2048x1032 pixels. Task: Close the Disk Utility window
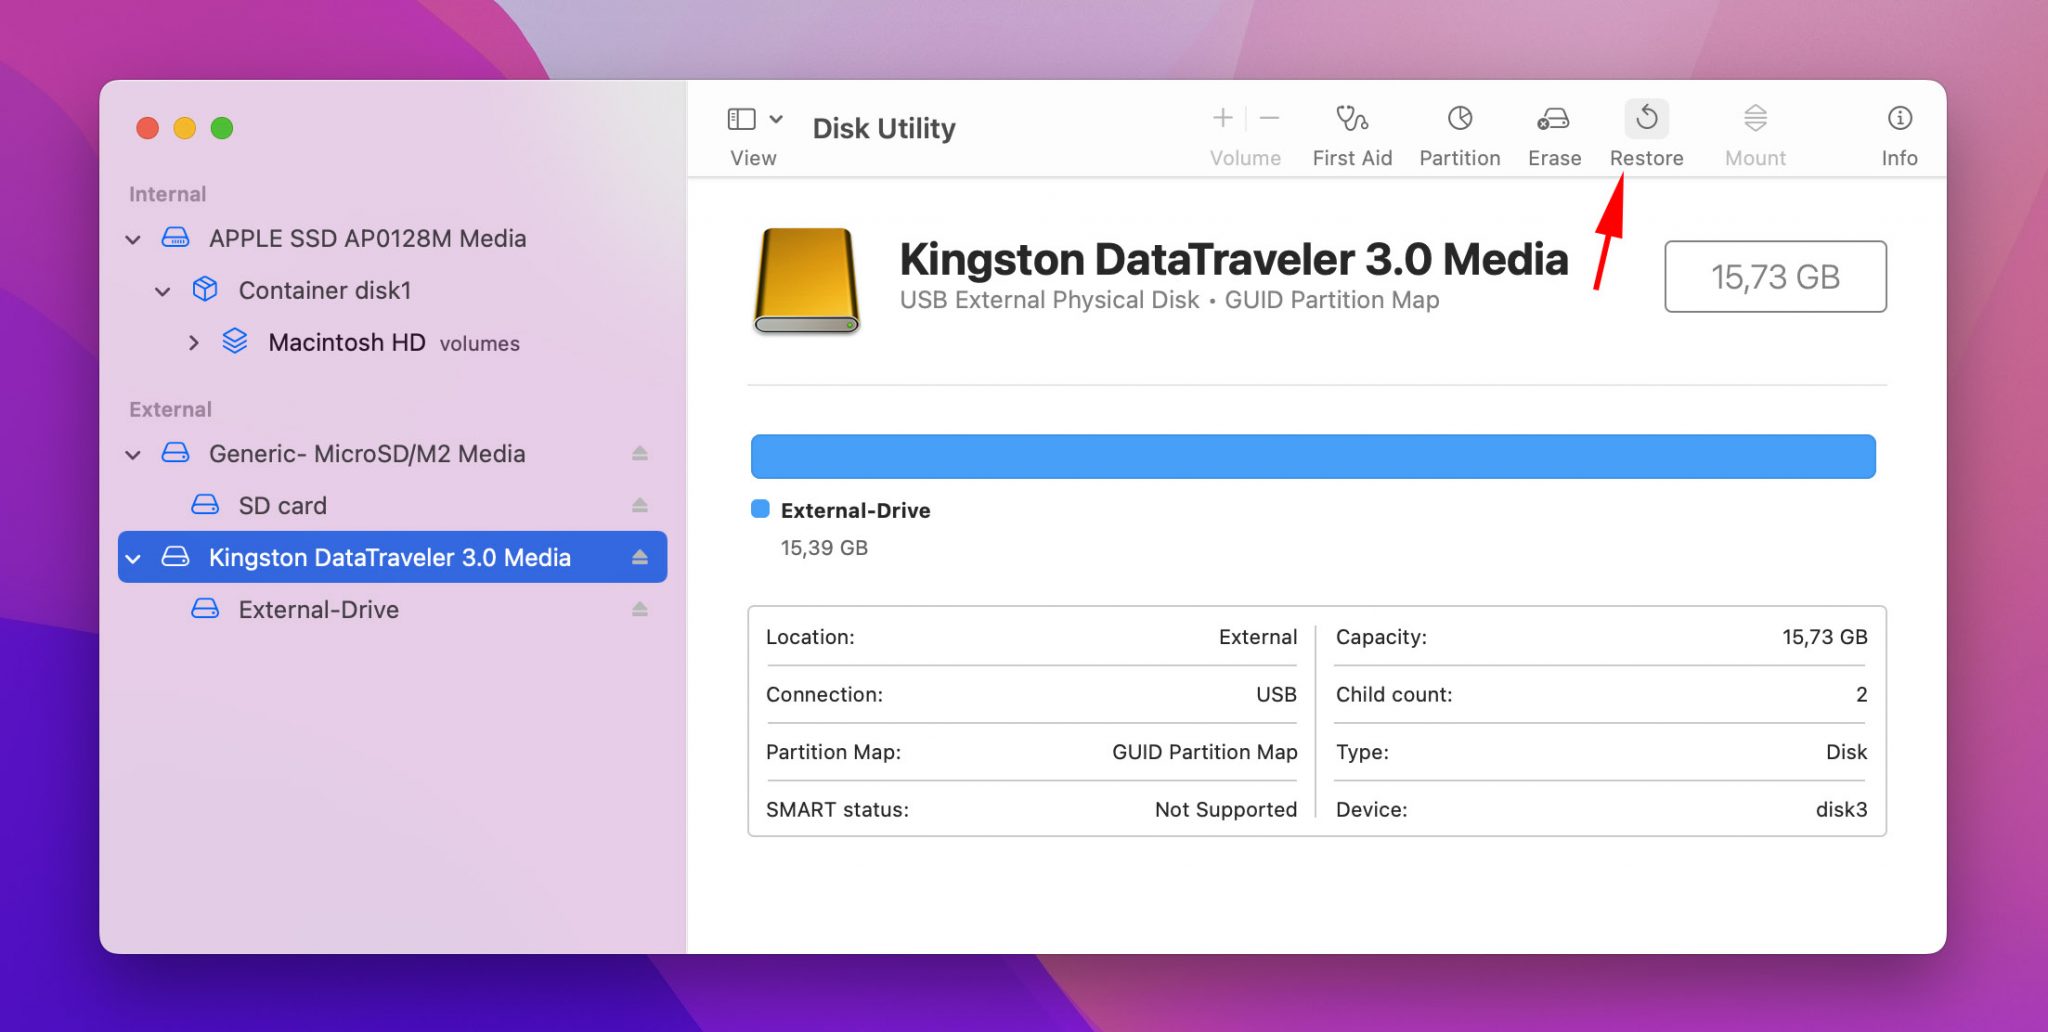148,128
